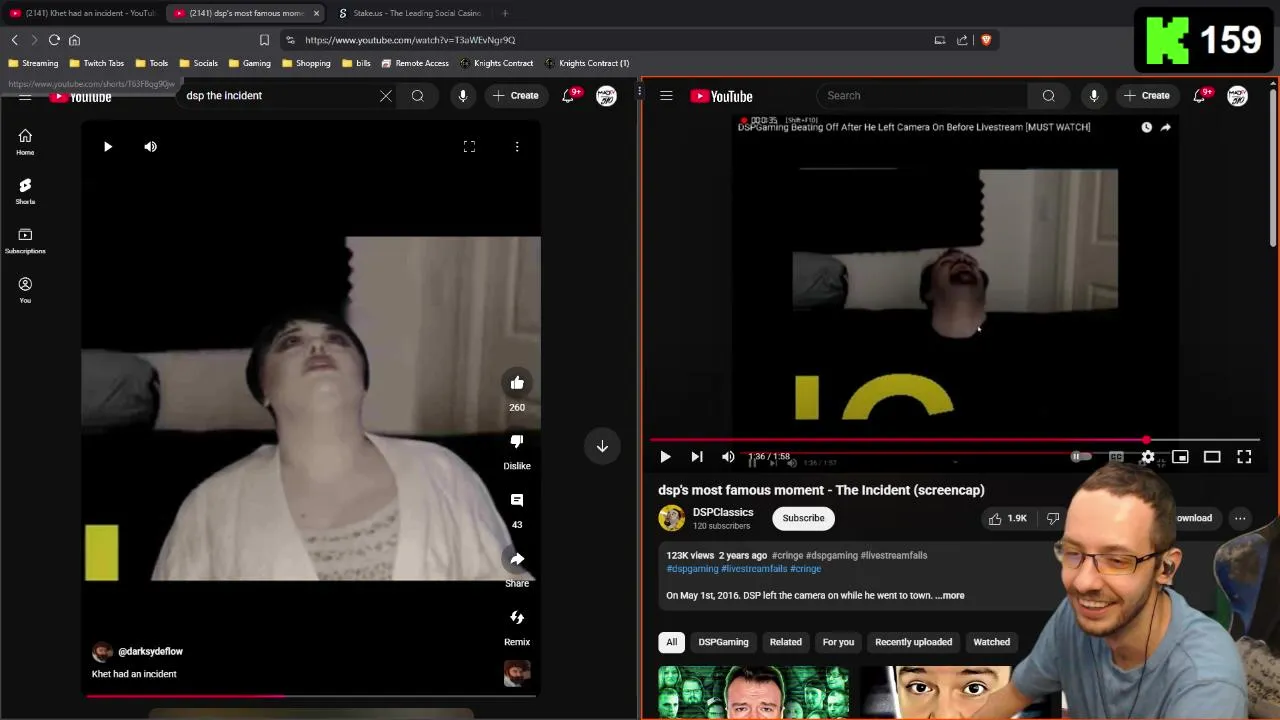Open player settings gear

tap(1148, 457)
